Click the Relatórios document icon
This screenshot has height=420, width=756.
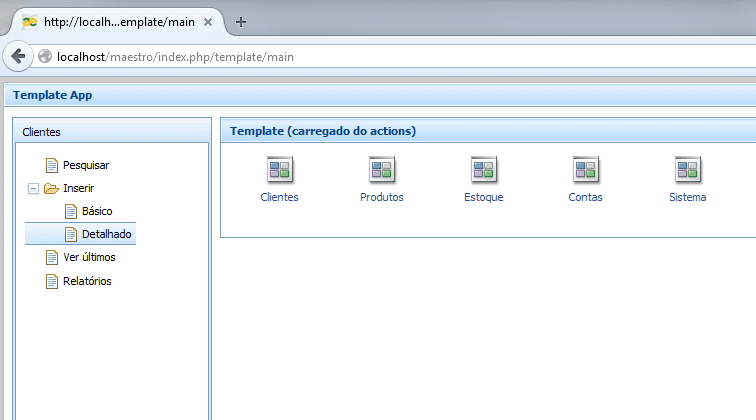52,281
